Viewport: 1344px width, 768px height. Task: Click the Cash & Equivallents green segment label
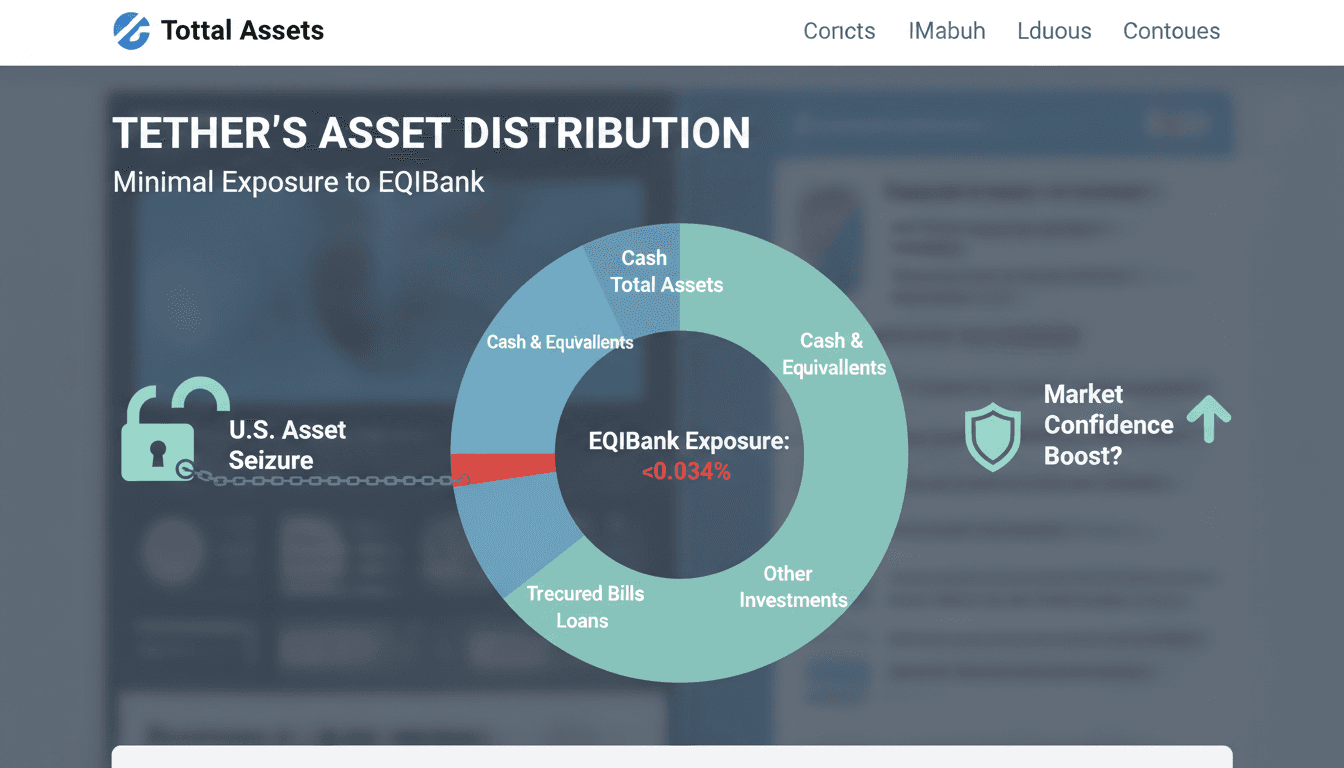coord(833,354)
